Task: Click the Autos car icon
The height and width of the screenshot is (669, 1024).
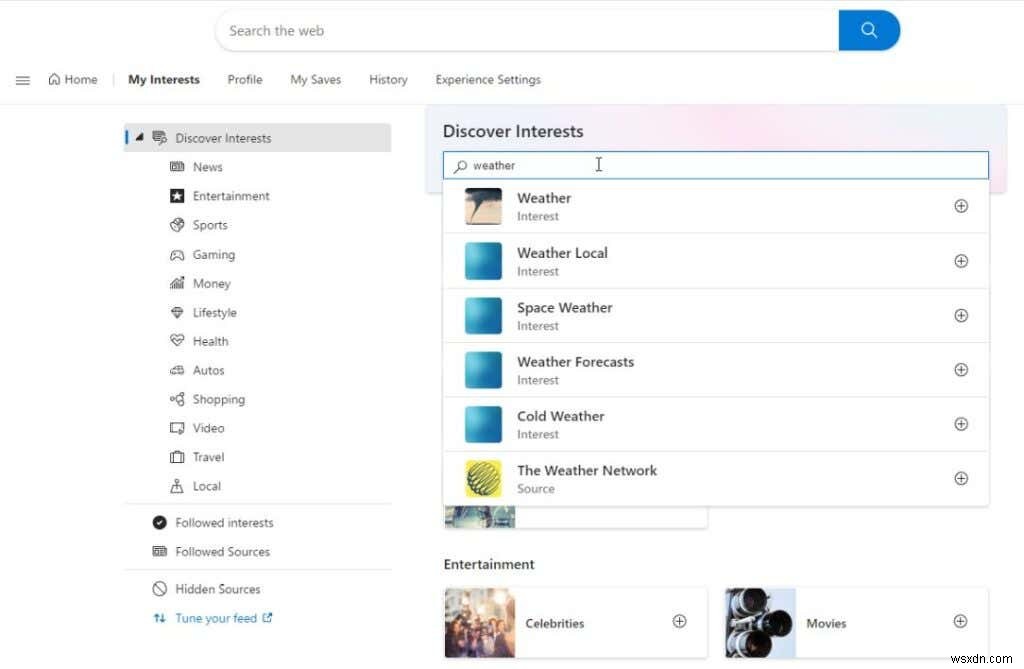Action: tap(177, 370)
